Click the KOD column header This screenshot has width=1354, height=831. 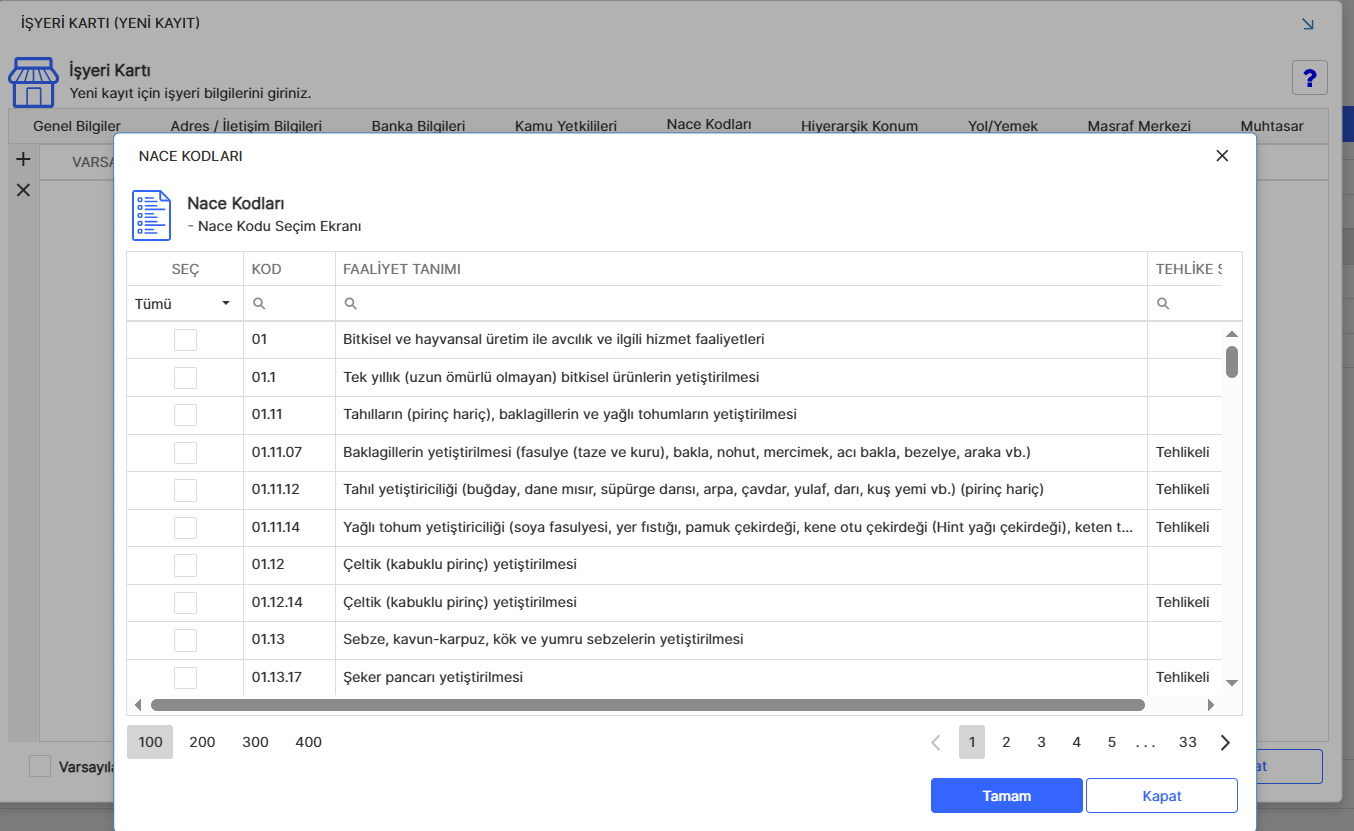pos(289,269)
